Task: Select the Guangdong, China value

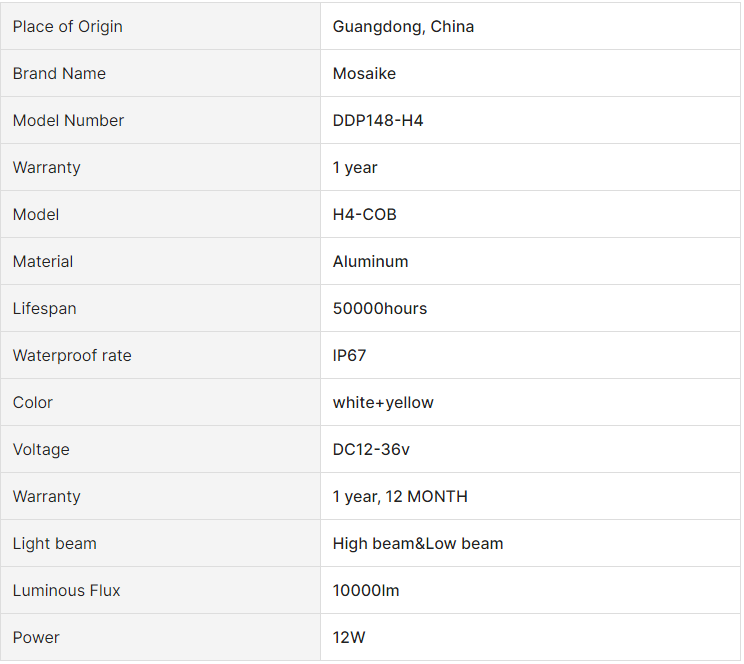Action: pyautogui.click(x=403, y=27)
